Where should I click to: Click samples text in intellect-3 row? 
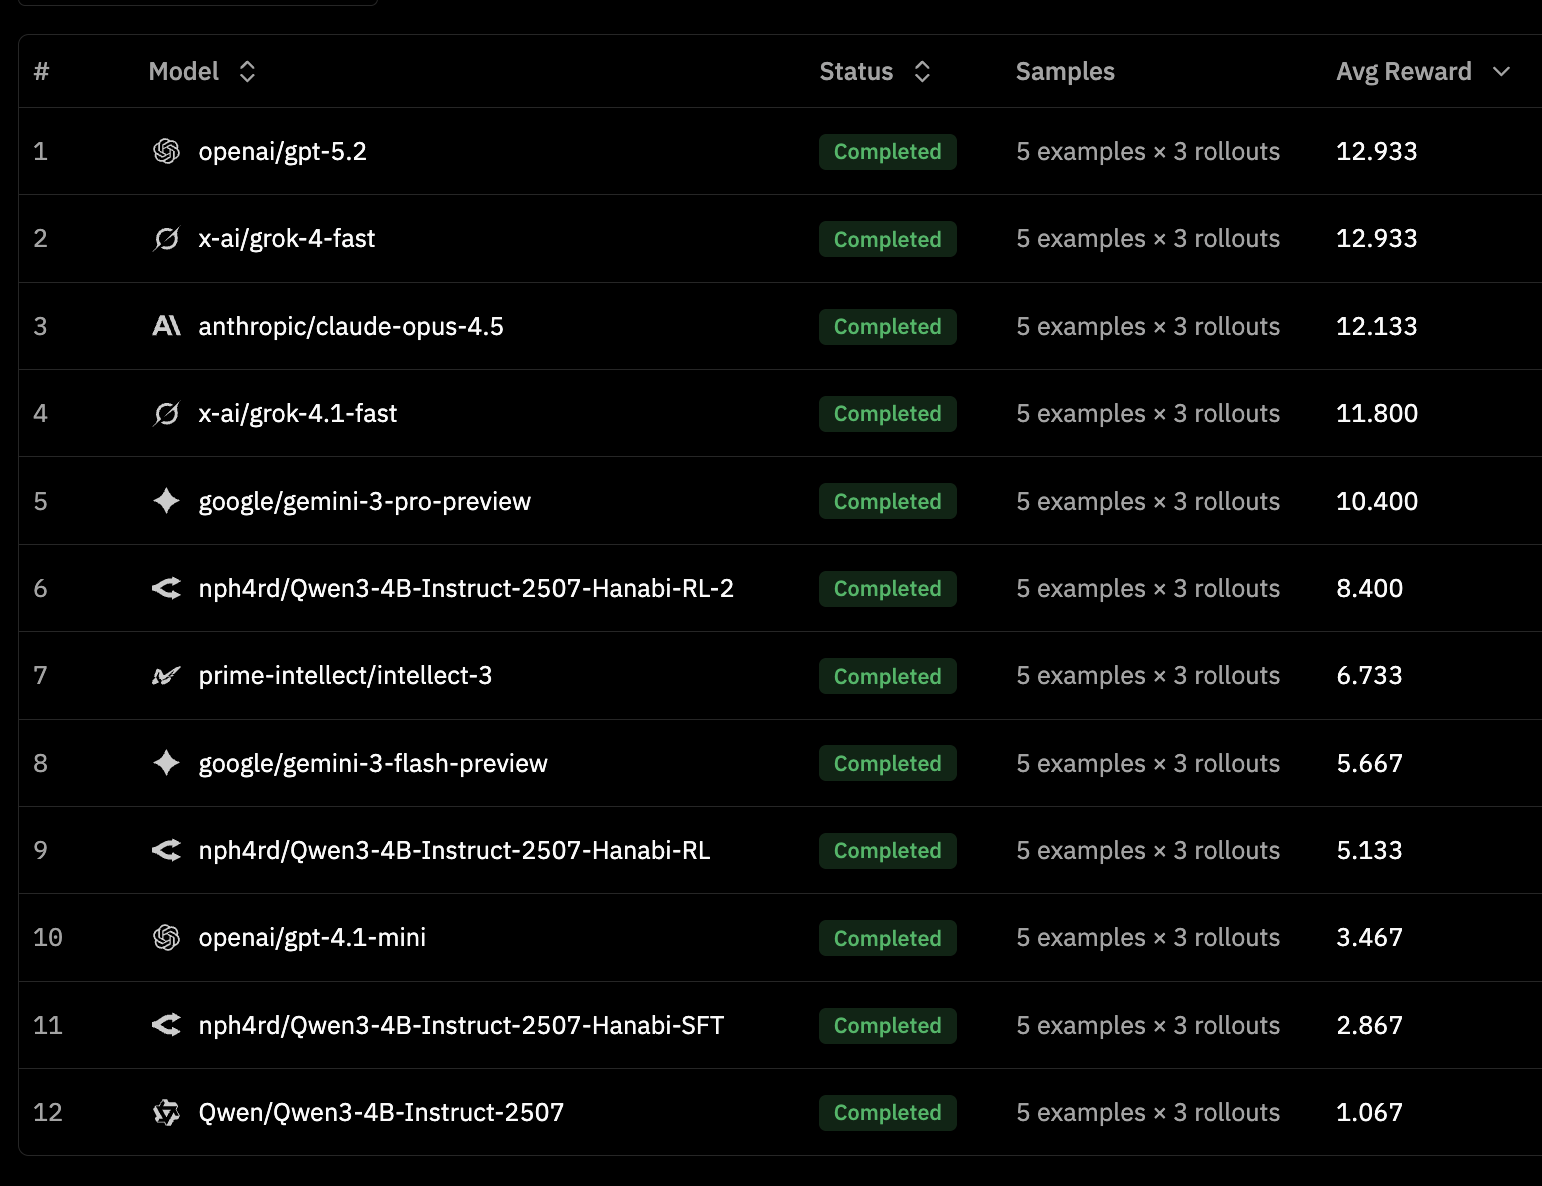1148,676
